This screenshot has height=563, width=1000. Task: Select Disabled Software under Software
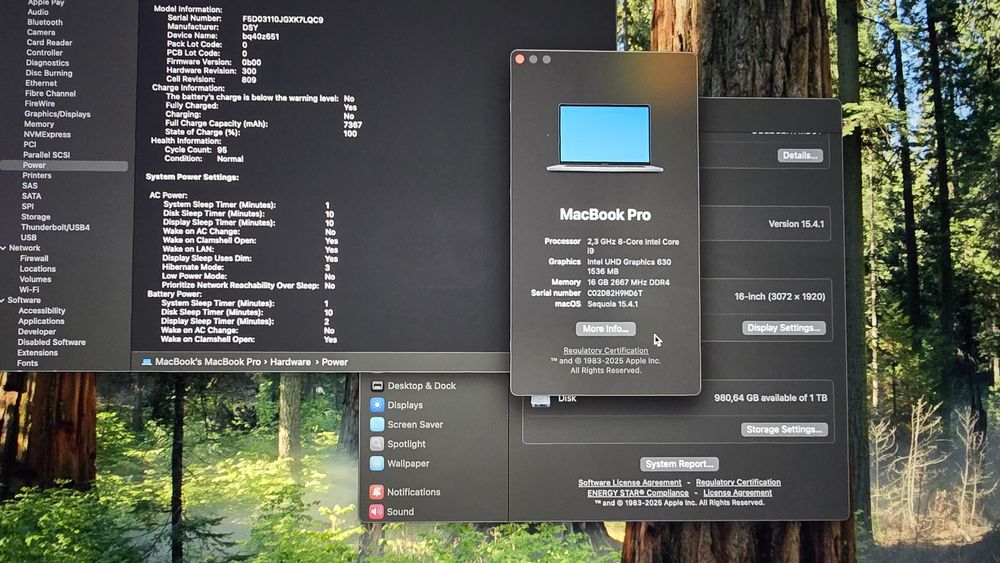(52, 342)
